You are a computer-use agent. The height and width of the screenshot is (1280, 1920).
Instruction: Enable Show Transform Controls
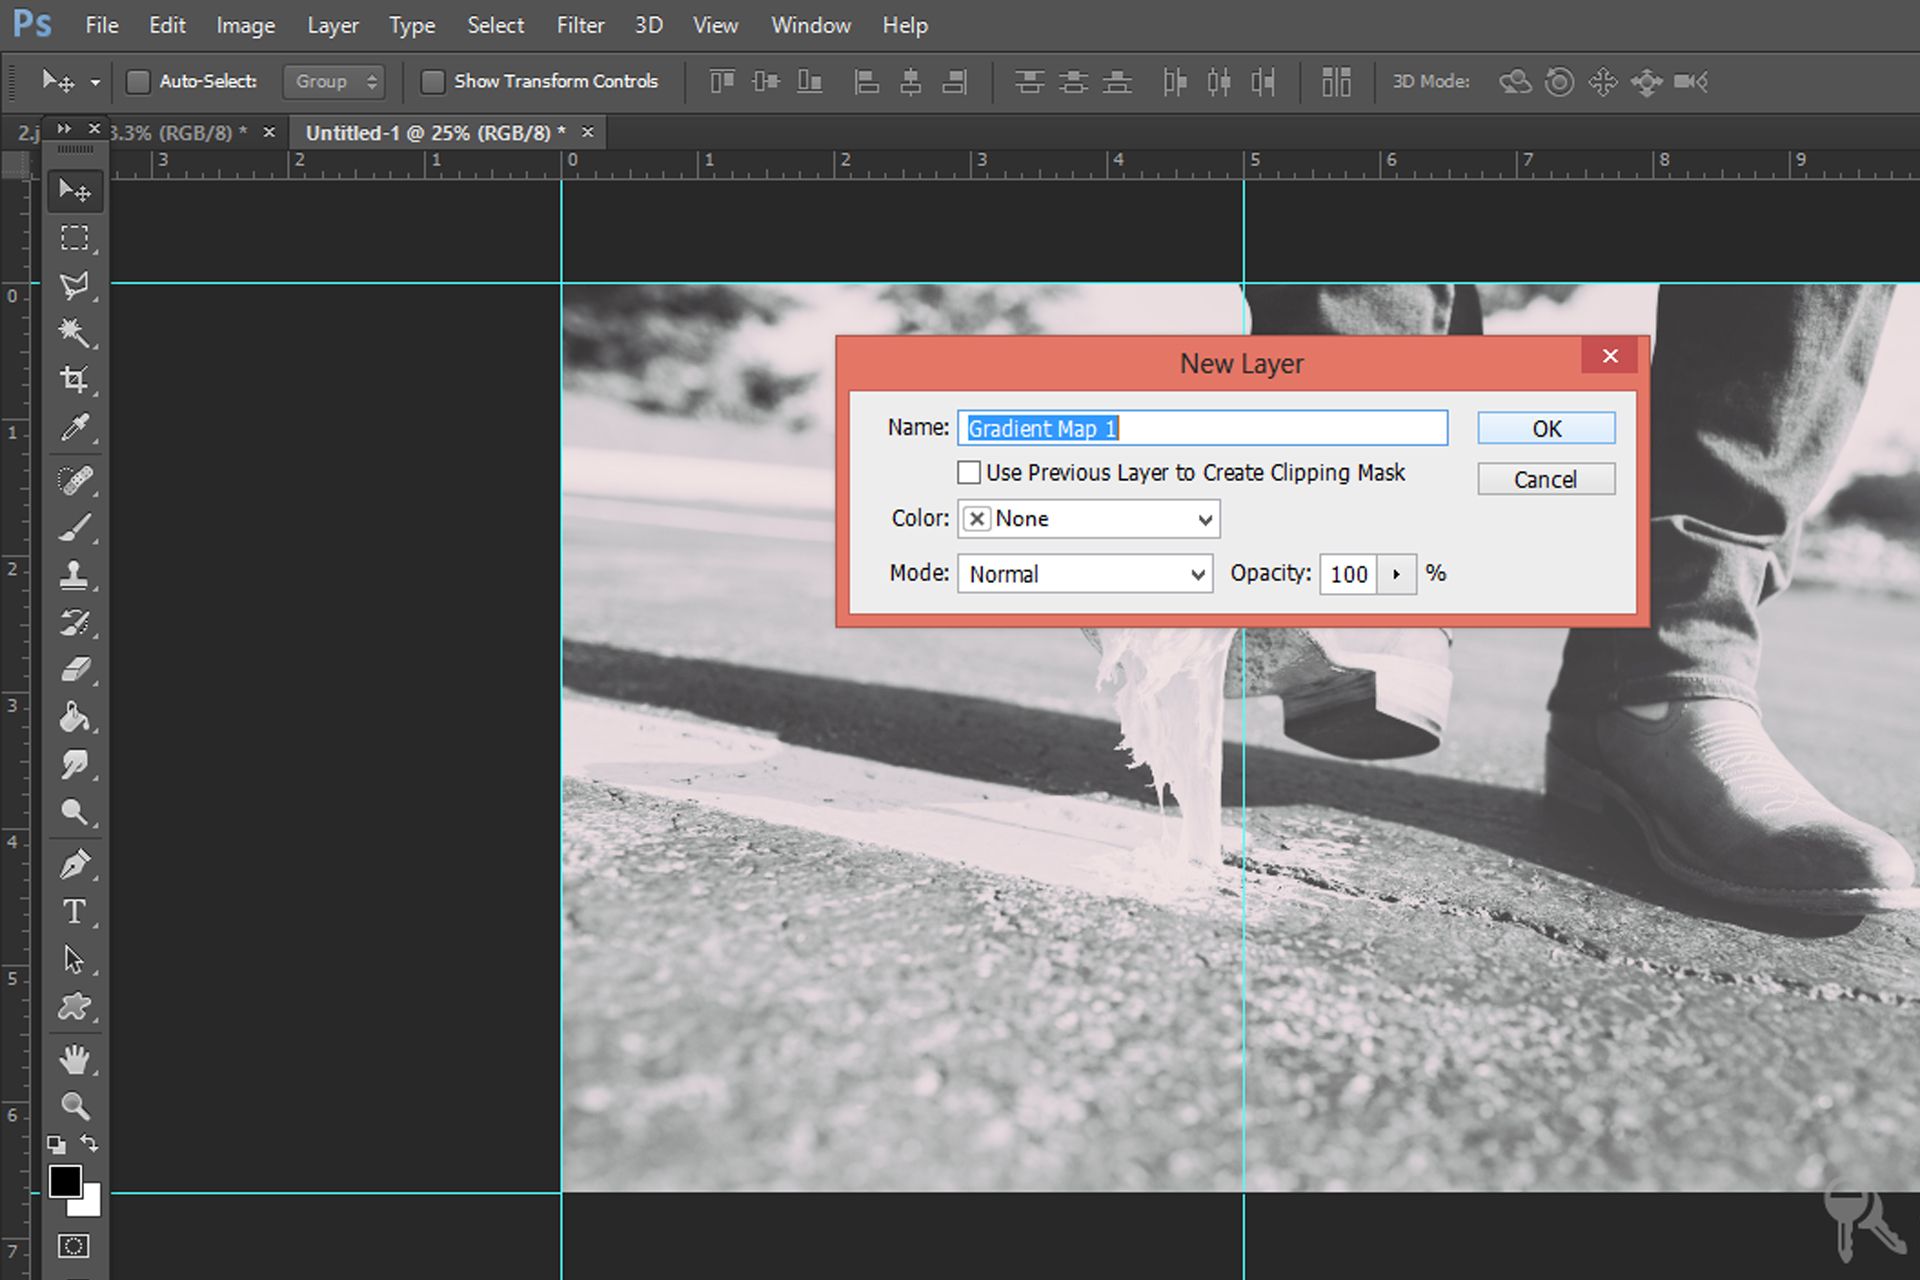[x=432, y=81]
